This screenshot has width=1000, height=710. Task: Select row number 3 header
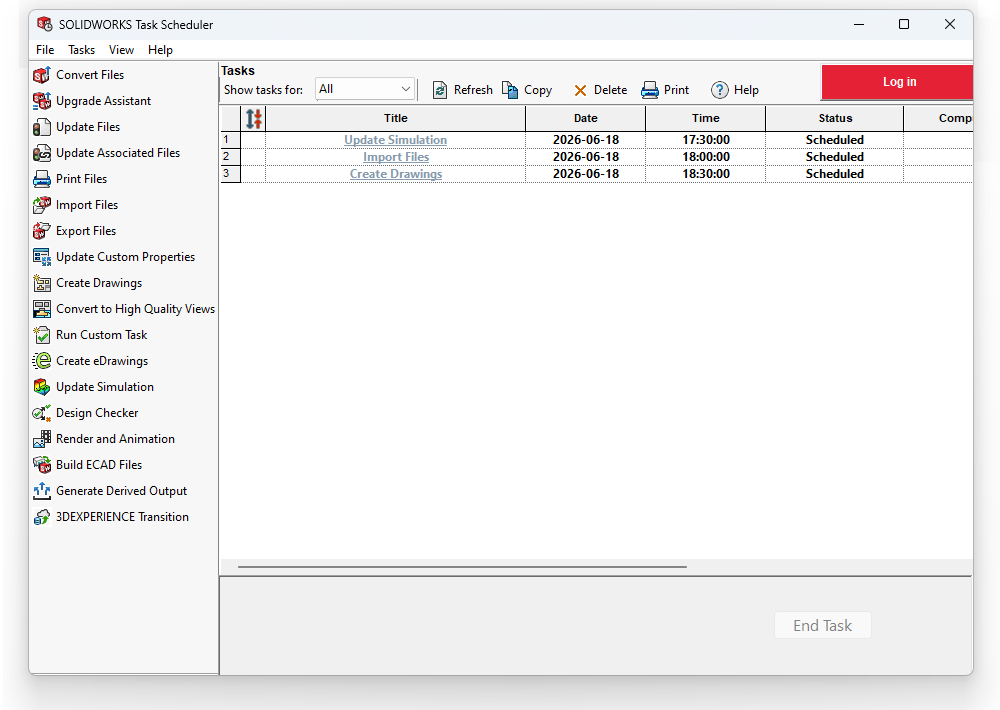tap(230, 174)
